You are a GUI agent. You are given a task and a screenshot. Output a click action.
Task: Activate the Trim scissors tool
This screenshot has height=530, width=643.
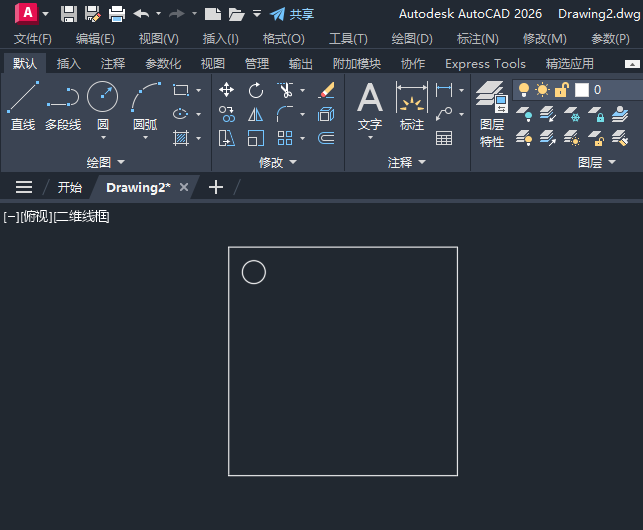(285, 90)
